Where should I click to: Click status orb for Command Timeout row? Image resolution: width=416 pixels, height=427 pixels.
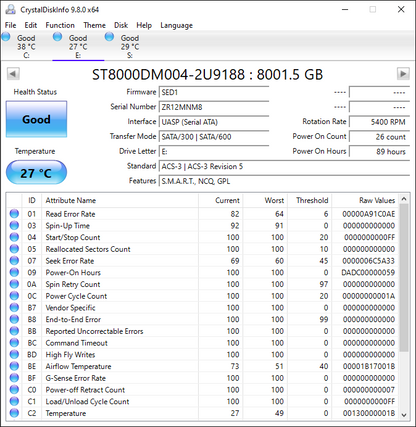pyautogui.click(x=14, y=343)
